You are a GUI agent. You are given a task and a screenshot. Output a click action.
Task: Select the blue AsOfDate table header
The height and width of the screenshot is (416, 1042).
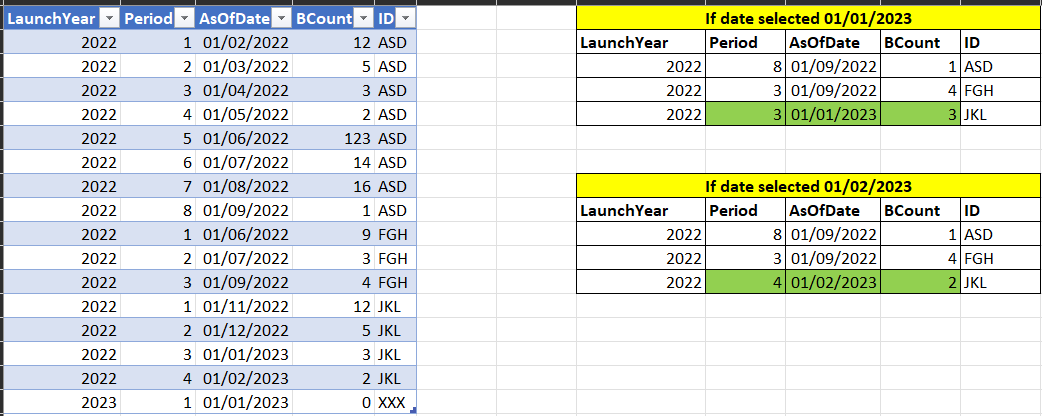(244, 19)
